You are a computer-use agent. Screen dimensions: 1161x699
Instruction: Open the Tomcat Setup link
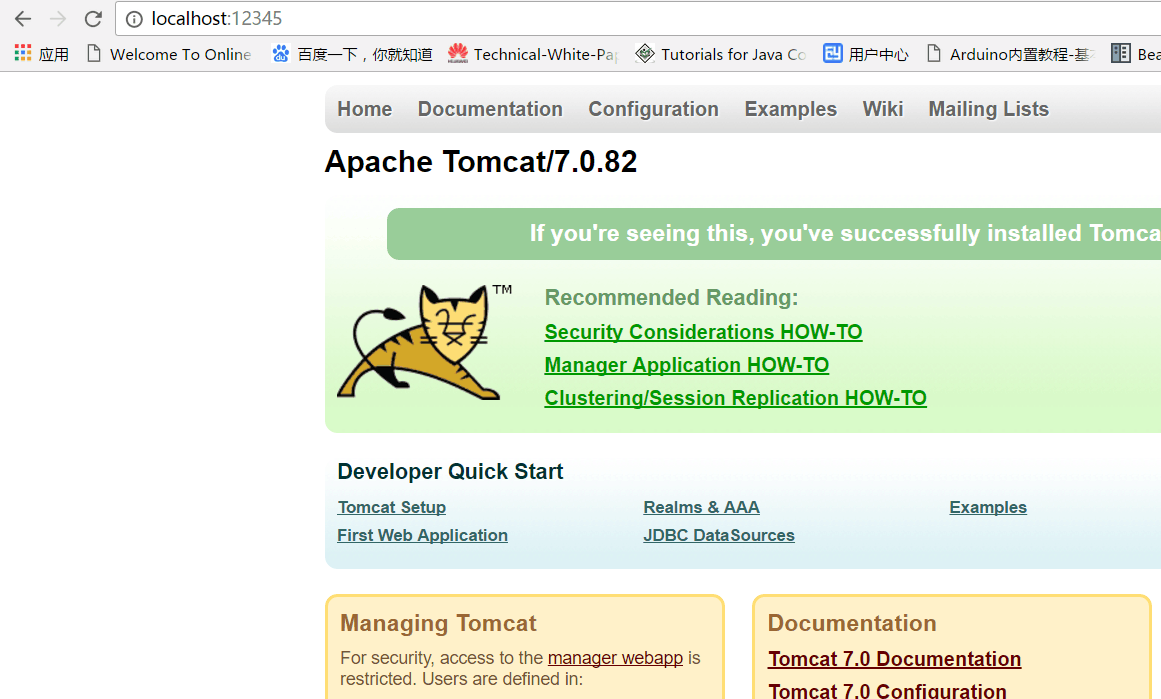392,507
